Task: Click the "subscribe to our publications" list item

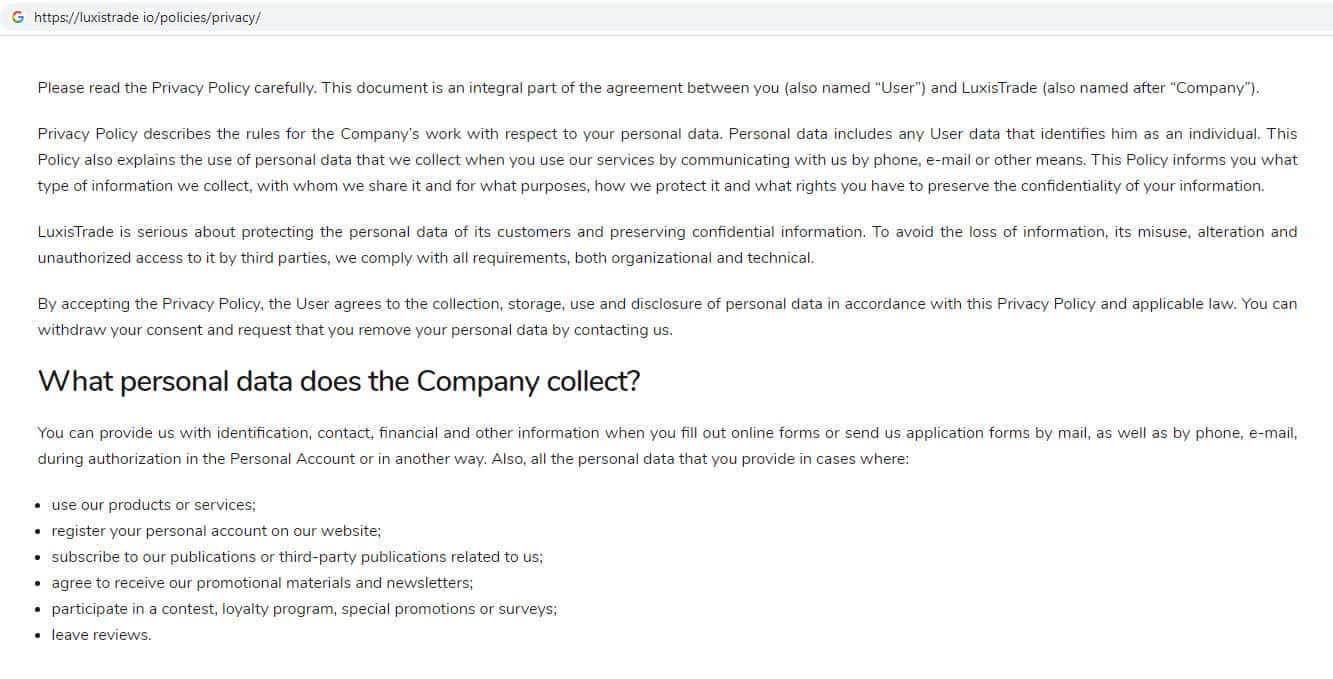Action: coord(297,557)
